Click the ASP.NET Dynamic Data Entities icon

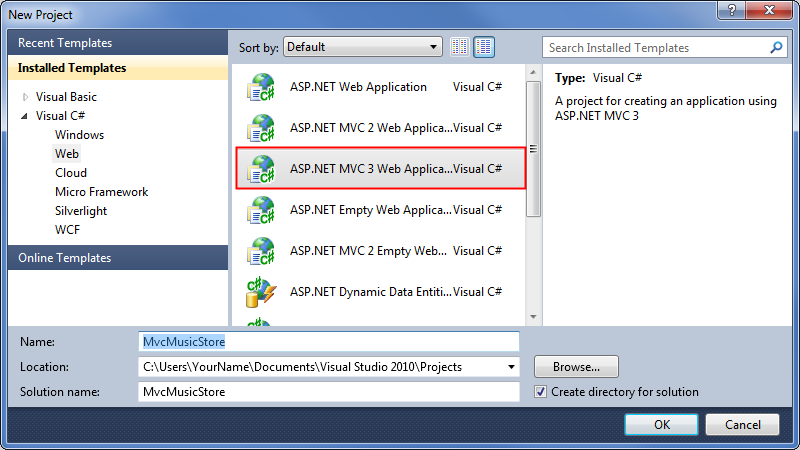click(x=261, y=292)
